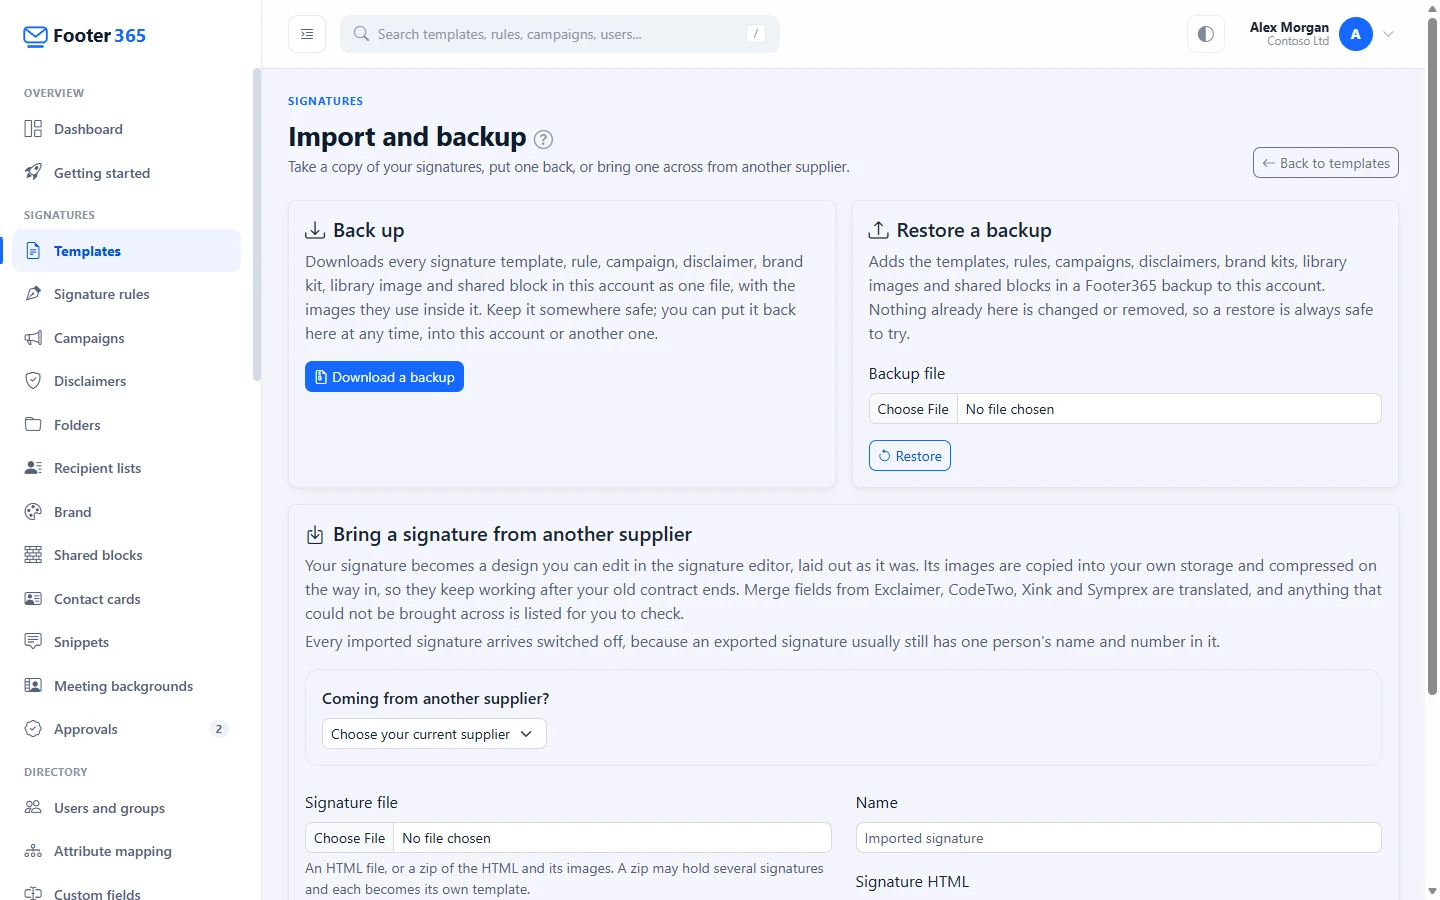Click the Disclaimers shield icon
This screenshot has width=1440, height=900.
click(33, 381)
